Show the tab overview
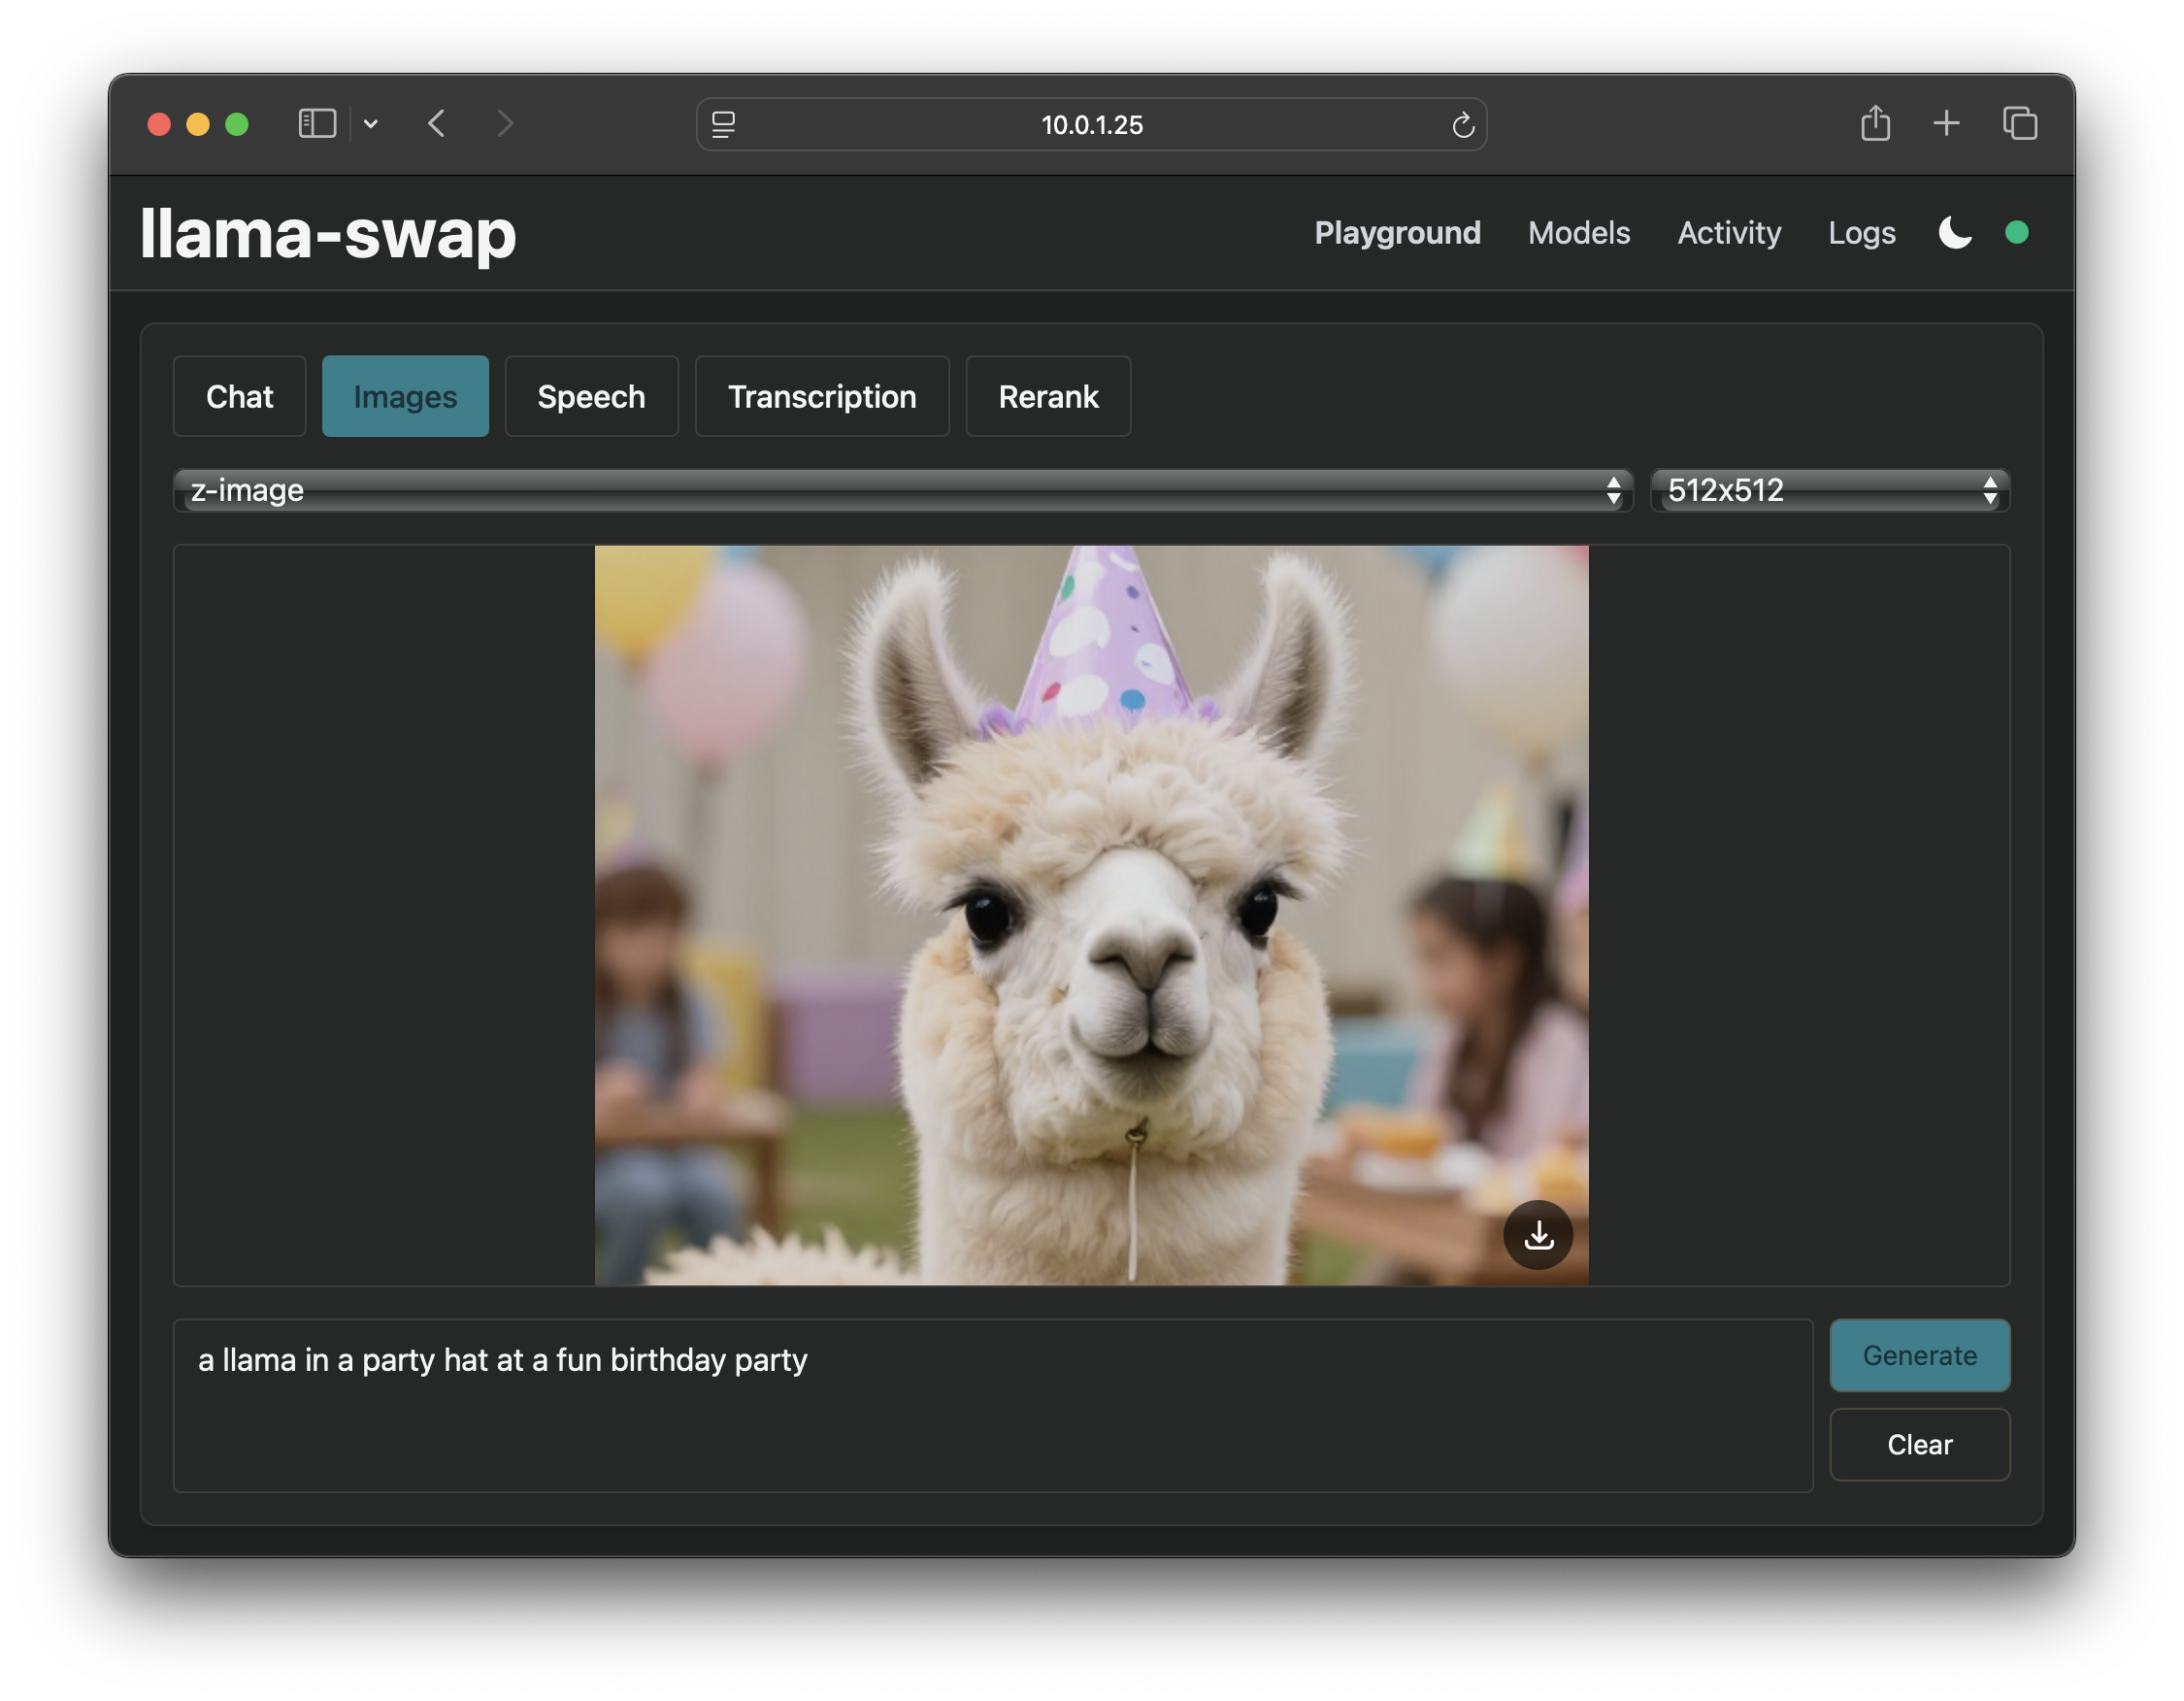Viewport: 2184px width, 1701px height. click(2019, 124)
